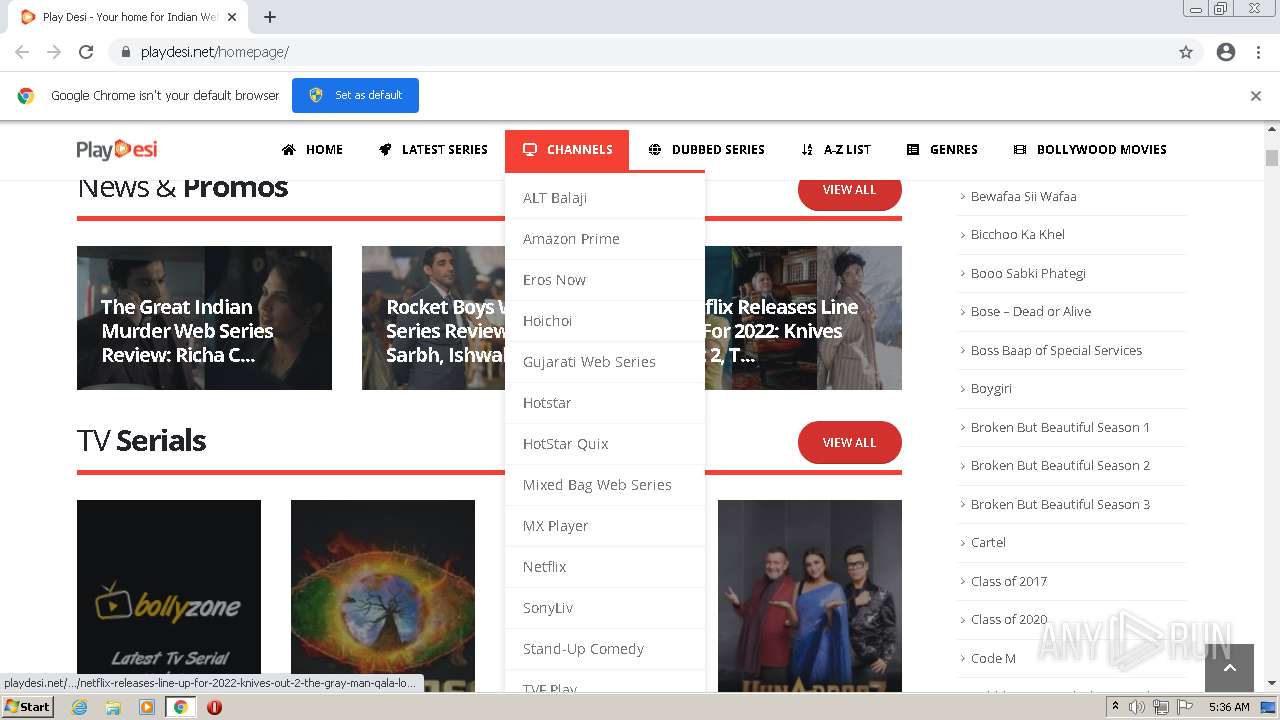This screenshot has height=720, width=1280.
Task: Click VIEW ALL for News & Promos
Action: tap(849, 190)
